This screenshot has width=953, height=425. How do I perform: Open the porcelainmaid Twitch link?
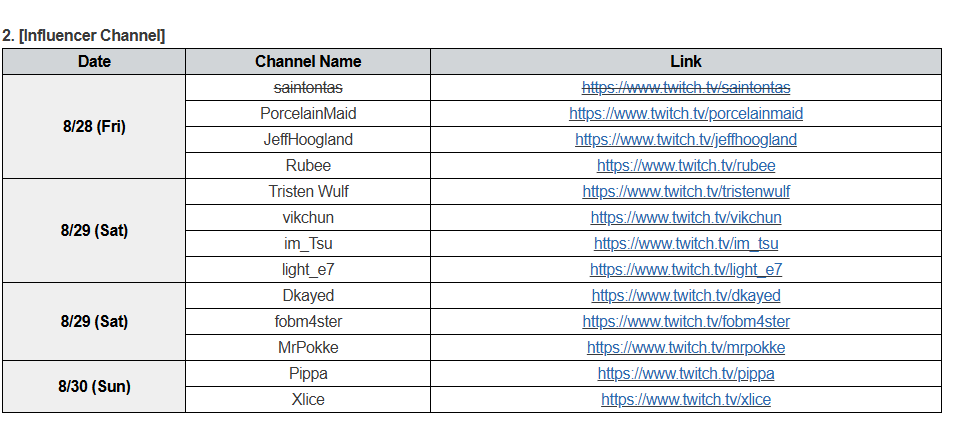(x=686, y=114)
